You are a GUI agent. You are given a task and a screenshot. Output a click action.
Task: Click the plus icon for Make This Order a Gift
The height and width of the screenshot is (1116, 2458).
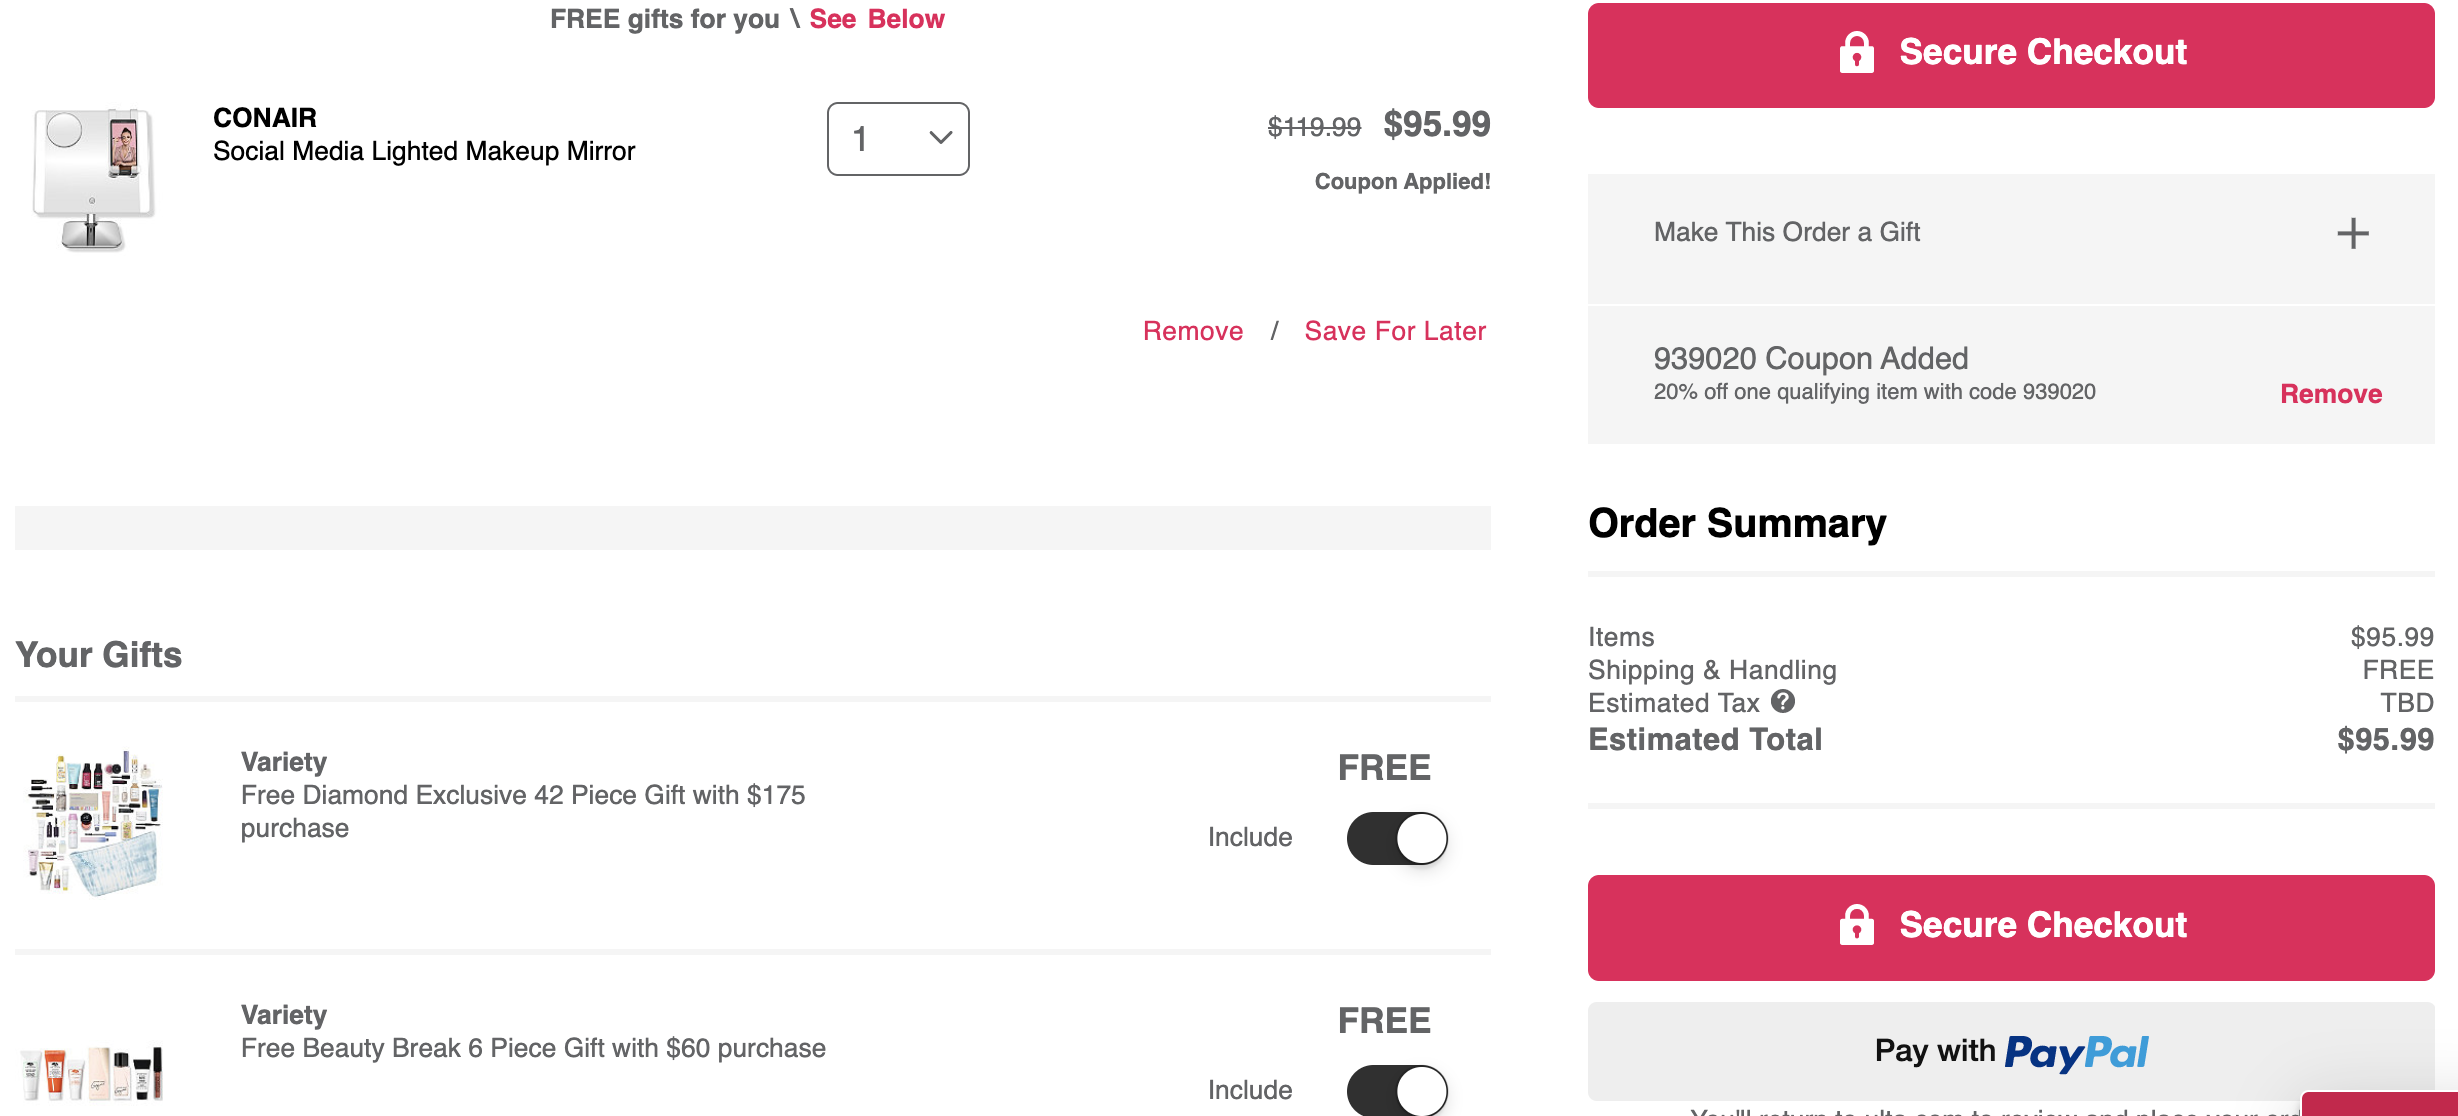2353,233
